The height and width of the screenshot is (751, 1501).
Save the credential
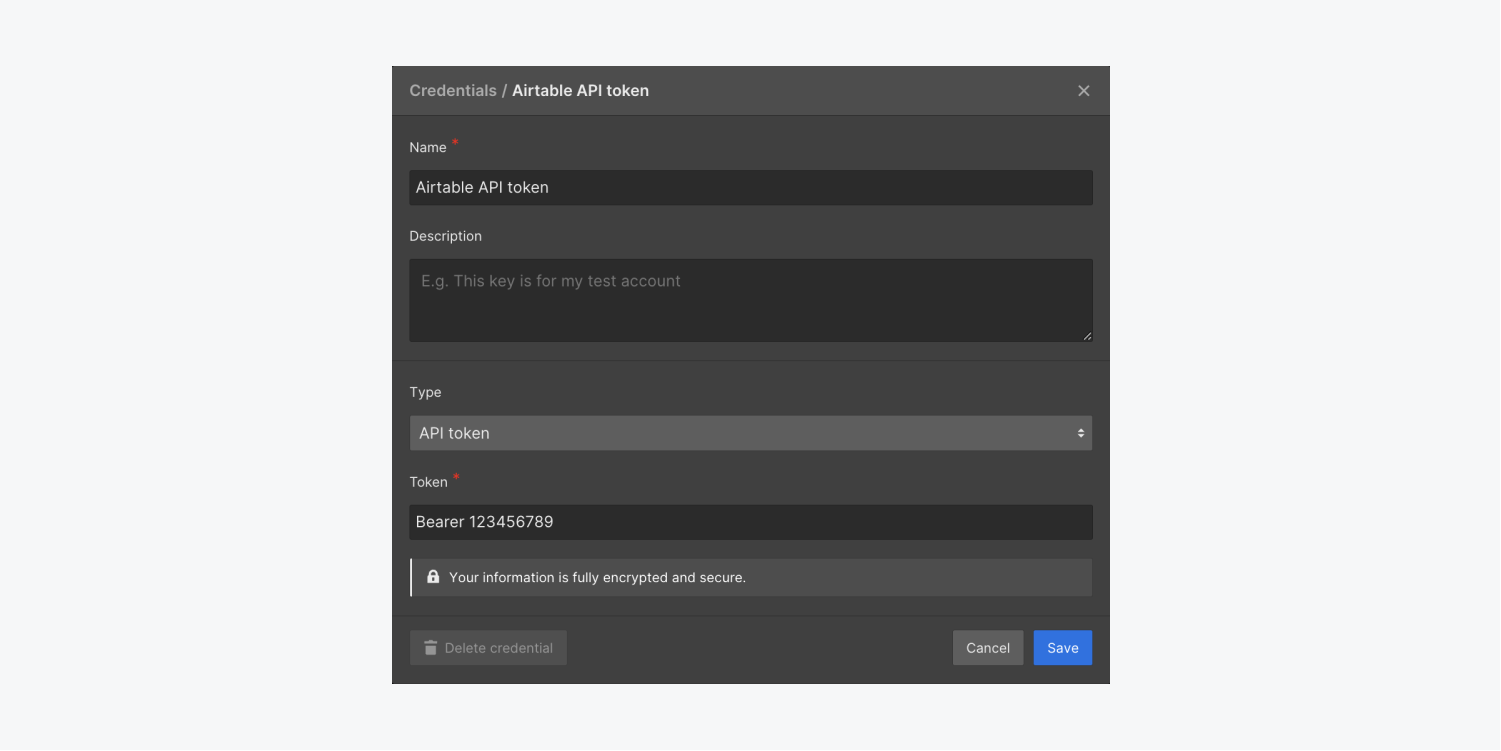pos(1063,648)
